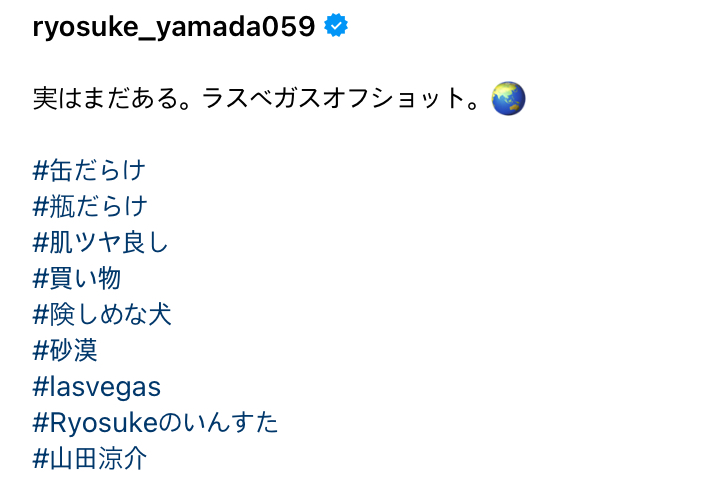The height and width of the screenshot is (478, 708).
Task: Tap the verified checkmark beside the username
Action: 337,27
